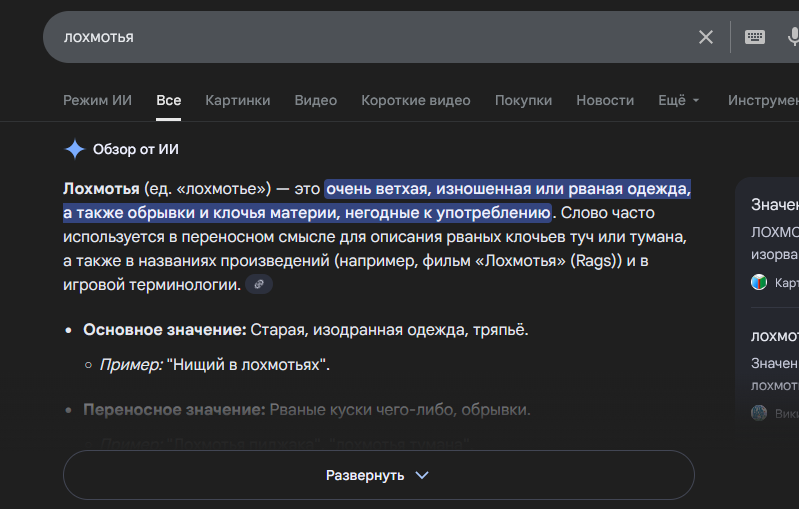The width and height of the screenshot is (799, 509).
Task: Select the Покупки tab
Action: 523,100
